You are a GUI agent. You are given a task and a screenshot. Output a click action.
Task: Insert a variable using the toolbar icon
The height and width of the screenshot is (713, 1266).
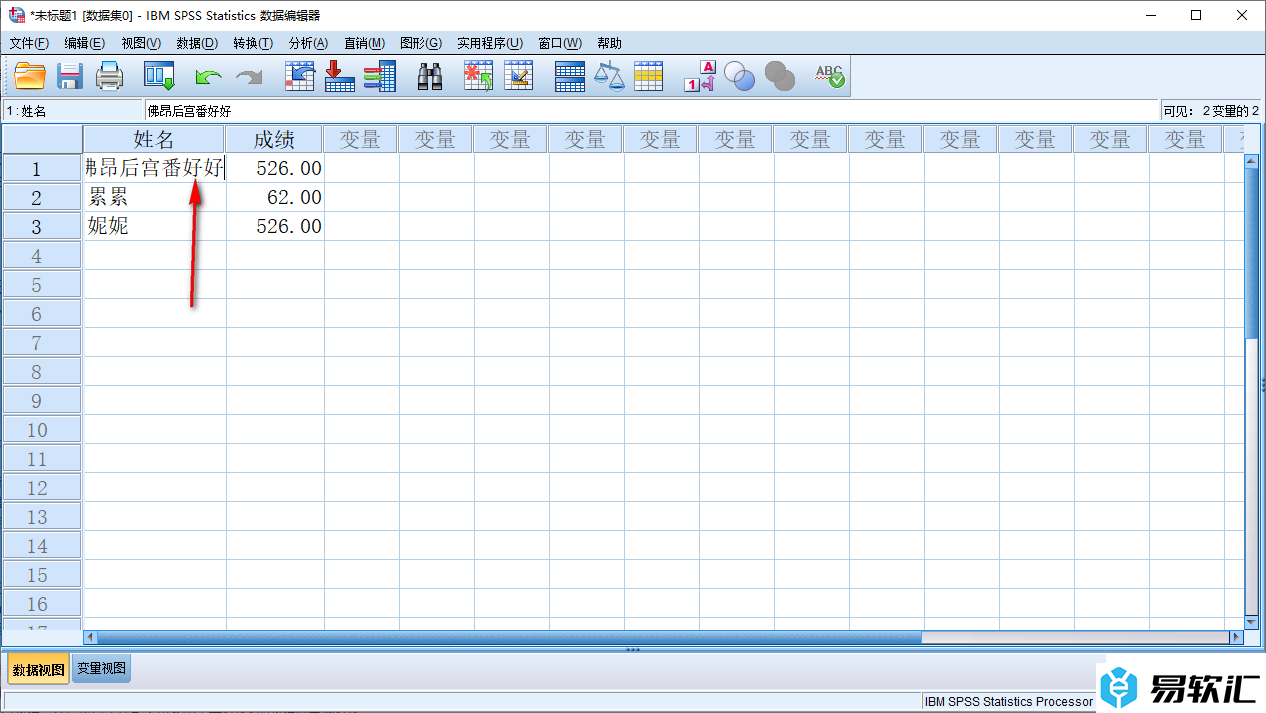click(x=518, y=76)
